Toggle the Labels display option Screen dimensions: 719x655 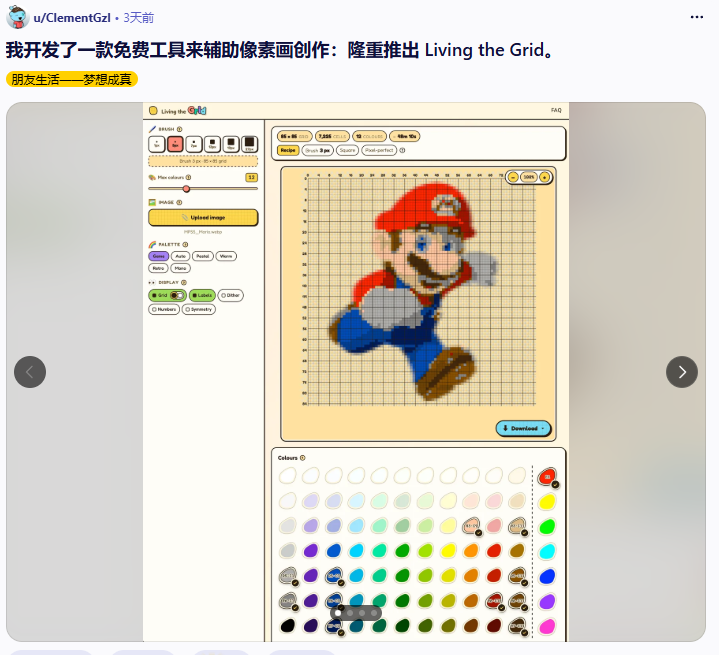[x=202, y=295]
